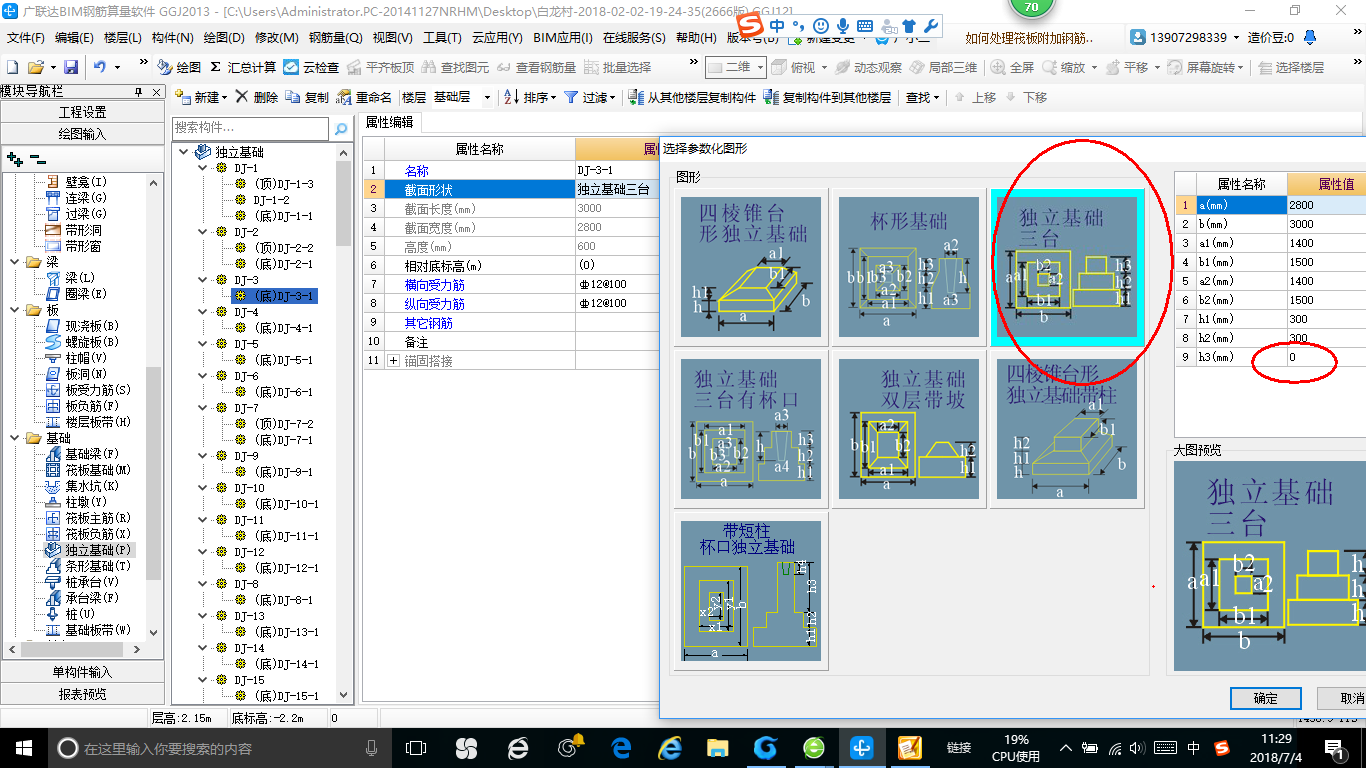Click the expand-all plus icon in navigator
Image resolution: width=1366 pixels, height=768 pixels.
pos(15,158)
